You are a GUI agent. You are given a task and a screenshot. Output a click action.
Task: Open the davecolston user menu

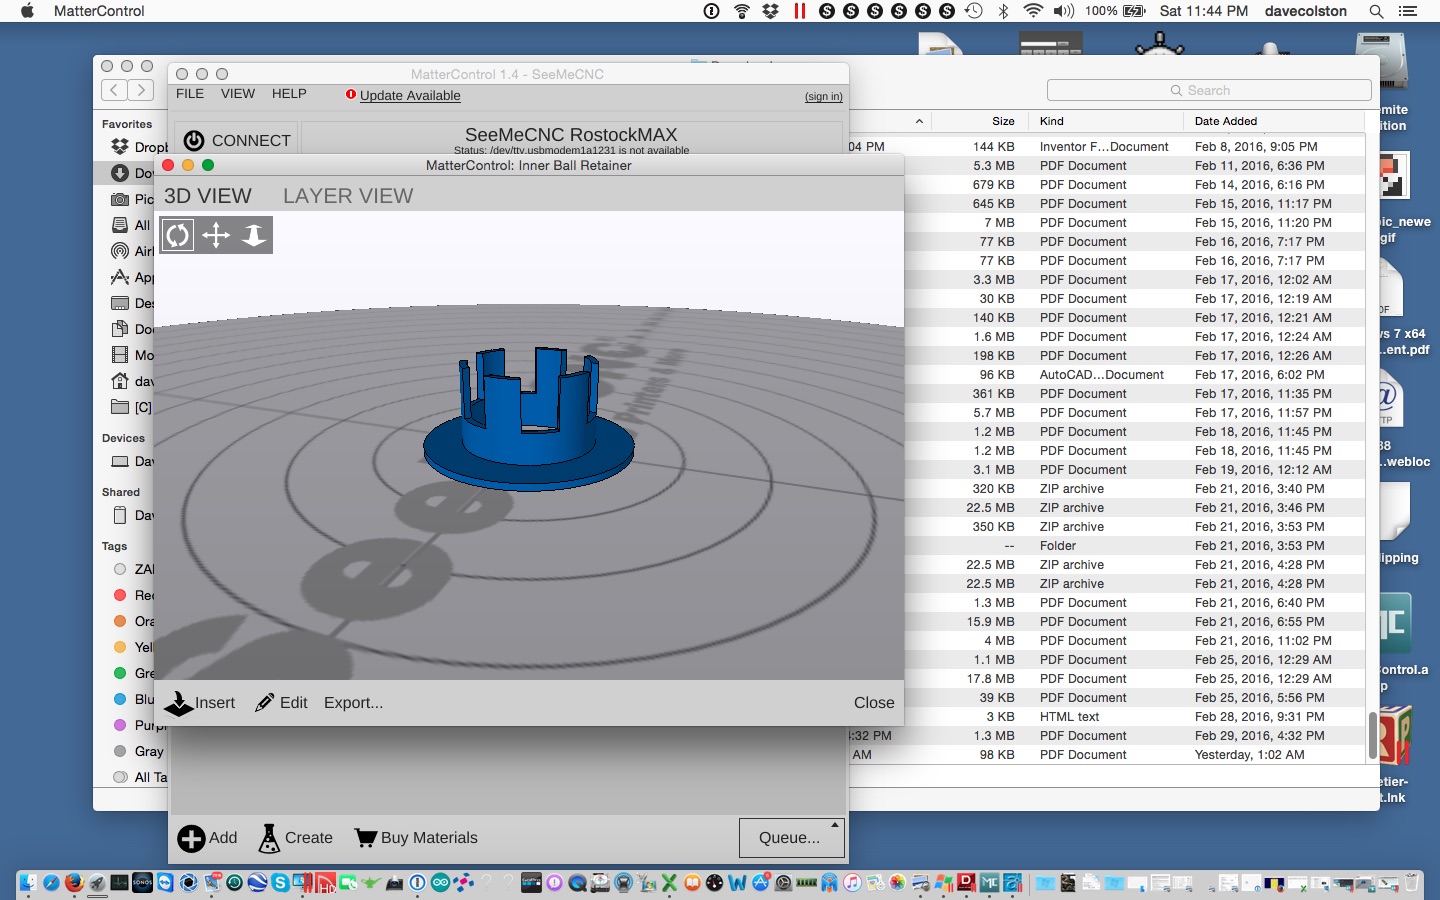(1305, 11)
